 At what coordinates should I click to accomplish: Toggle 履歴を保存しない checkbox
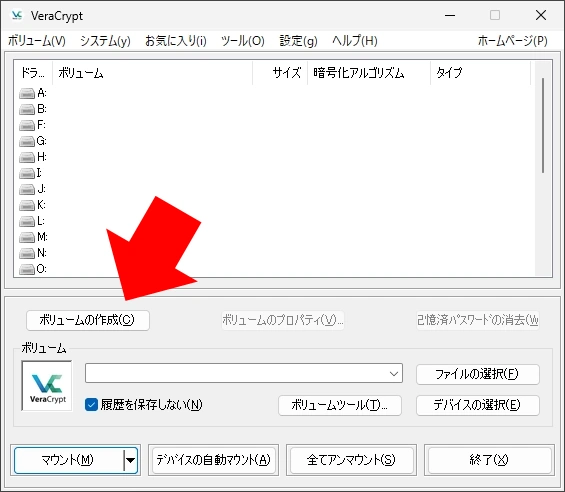coord(91,404)
